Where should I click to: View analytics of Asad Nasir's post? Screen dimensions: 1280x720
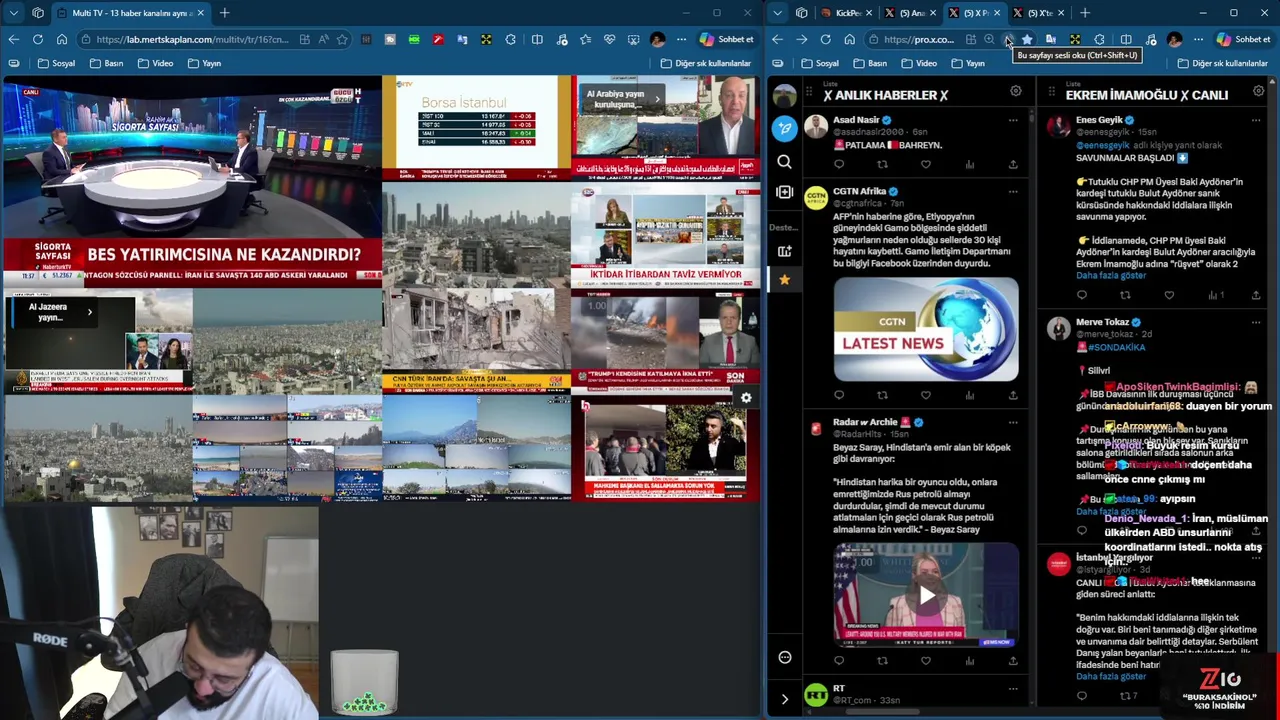click(x=969, y=165)
